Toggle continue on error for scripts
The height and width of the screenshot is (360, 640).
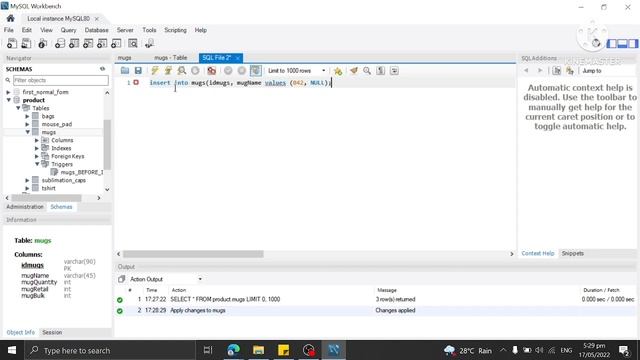[211, 71]
